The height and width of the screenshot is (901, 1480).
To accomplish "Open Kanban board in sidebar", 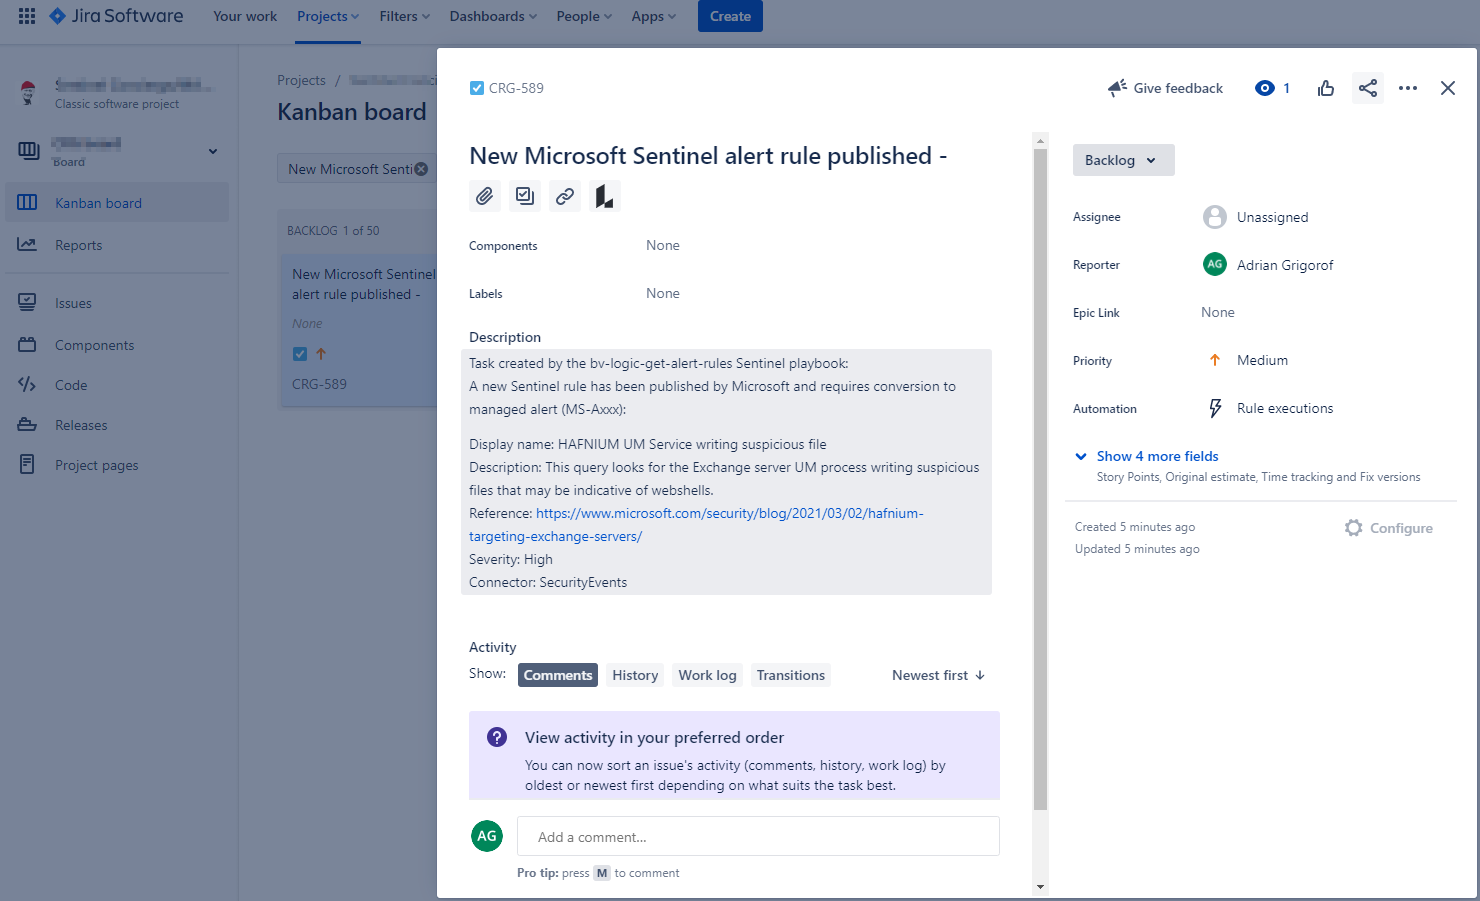I will [117, 203].
